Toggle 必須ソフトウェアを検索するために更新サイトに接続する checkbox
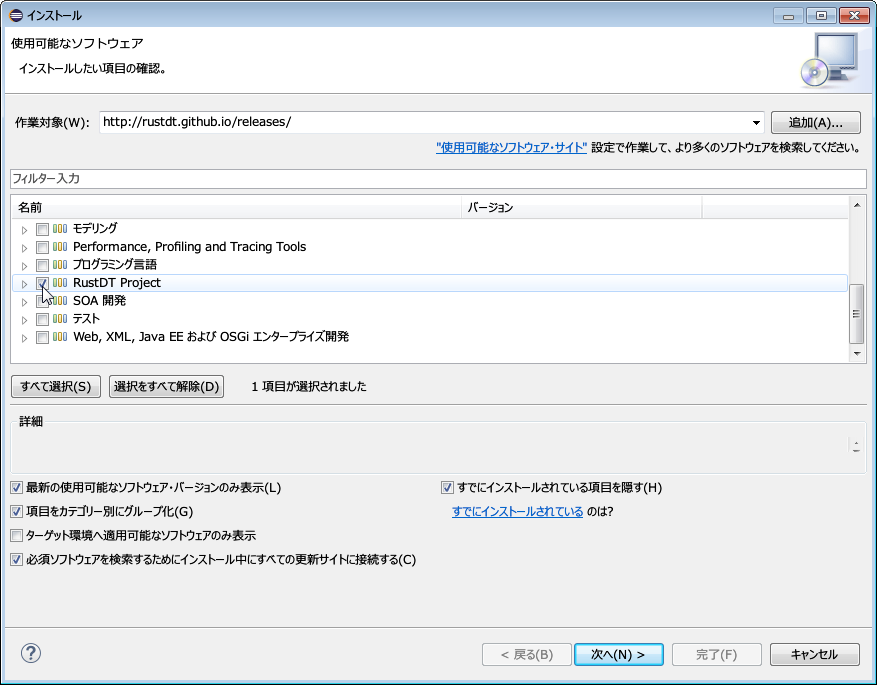The width and height of the screenshot is (877, 685). pos(17,559)
